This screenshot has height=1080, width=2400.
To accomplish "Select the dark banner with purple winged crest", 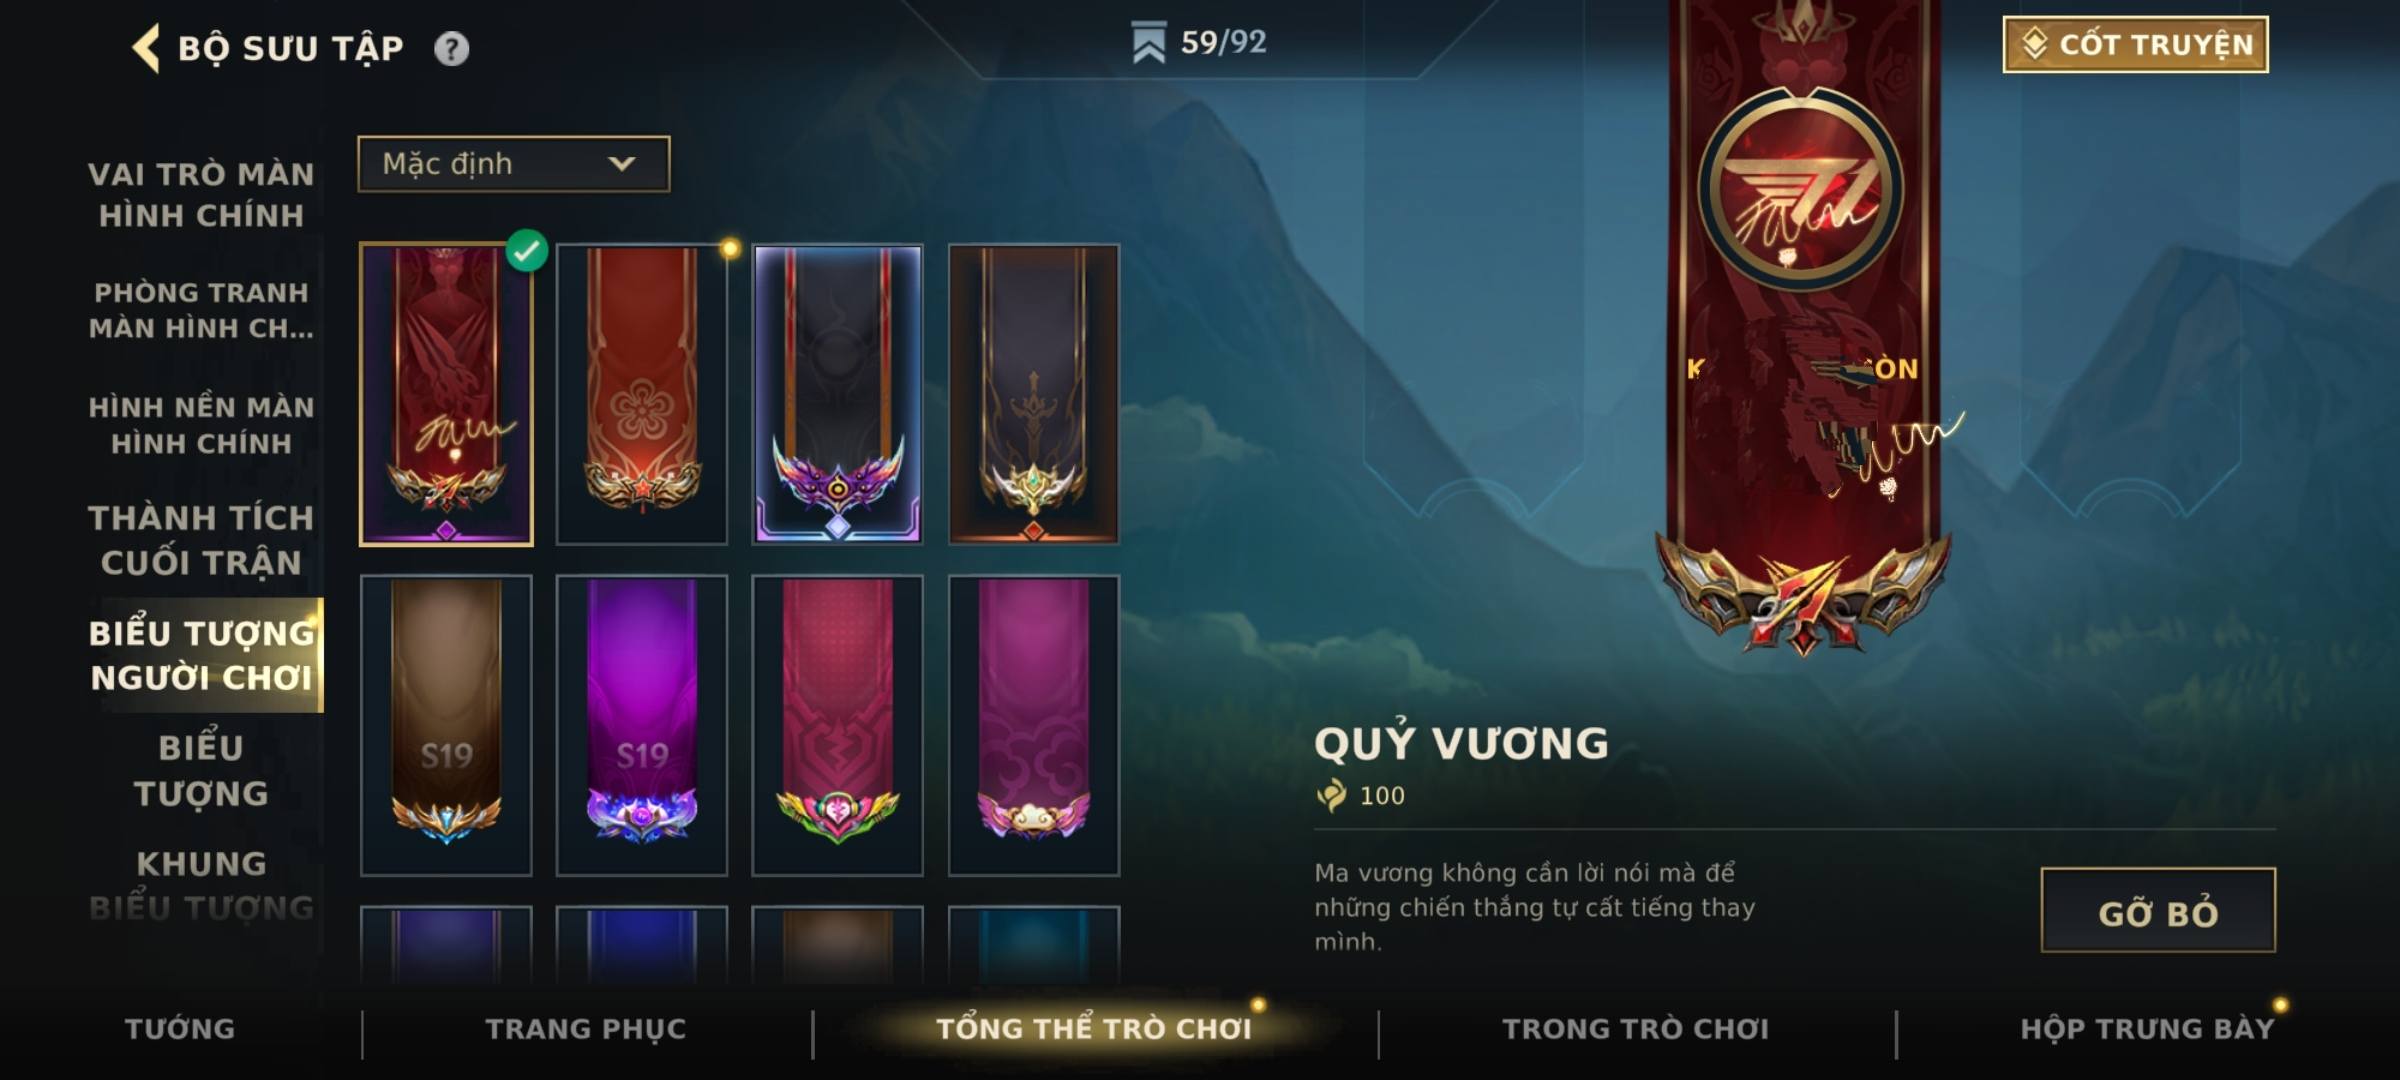I will pyautogui.click(x=838, y=395).
